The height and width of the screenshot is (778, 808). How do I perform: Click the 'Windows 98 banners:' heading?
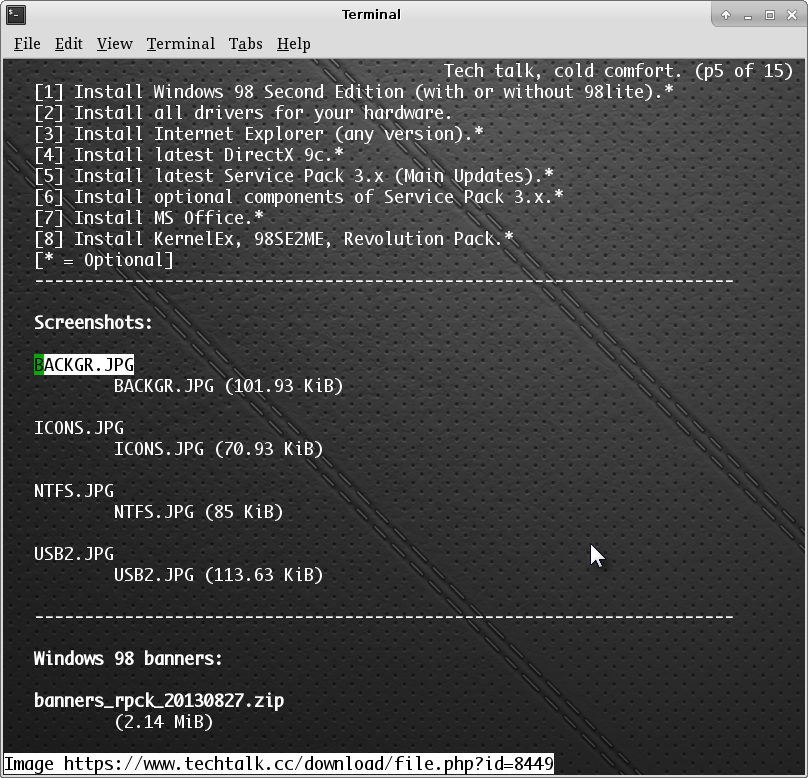(x=128, y=659)
